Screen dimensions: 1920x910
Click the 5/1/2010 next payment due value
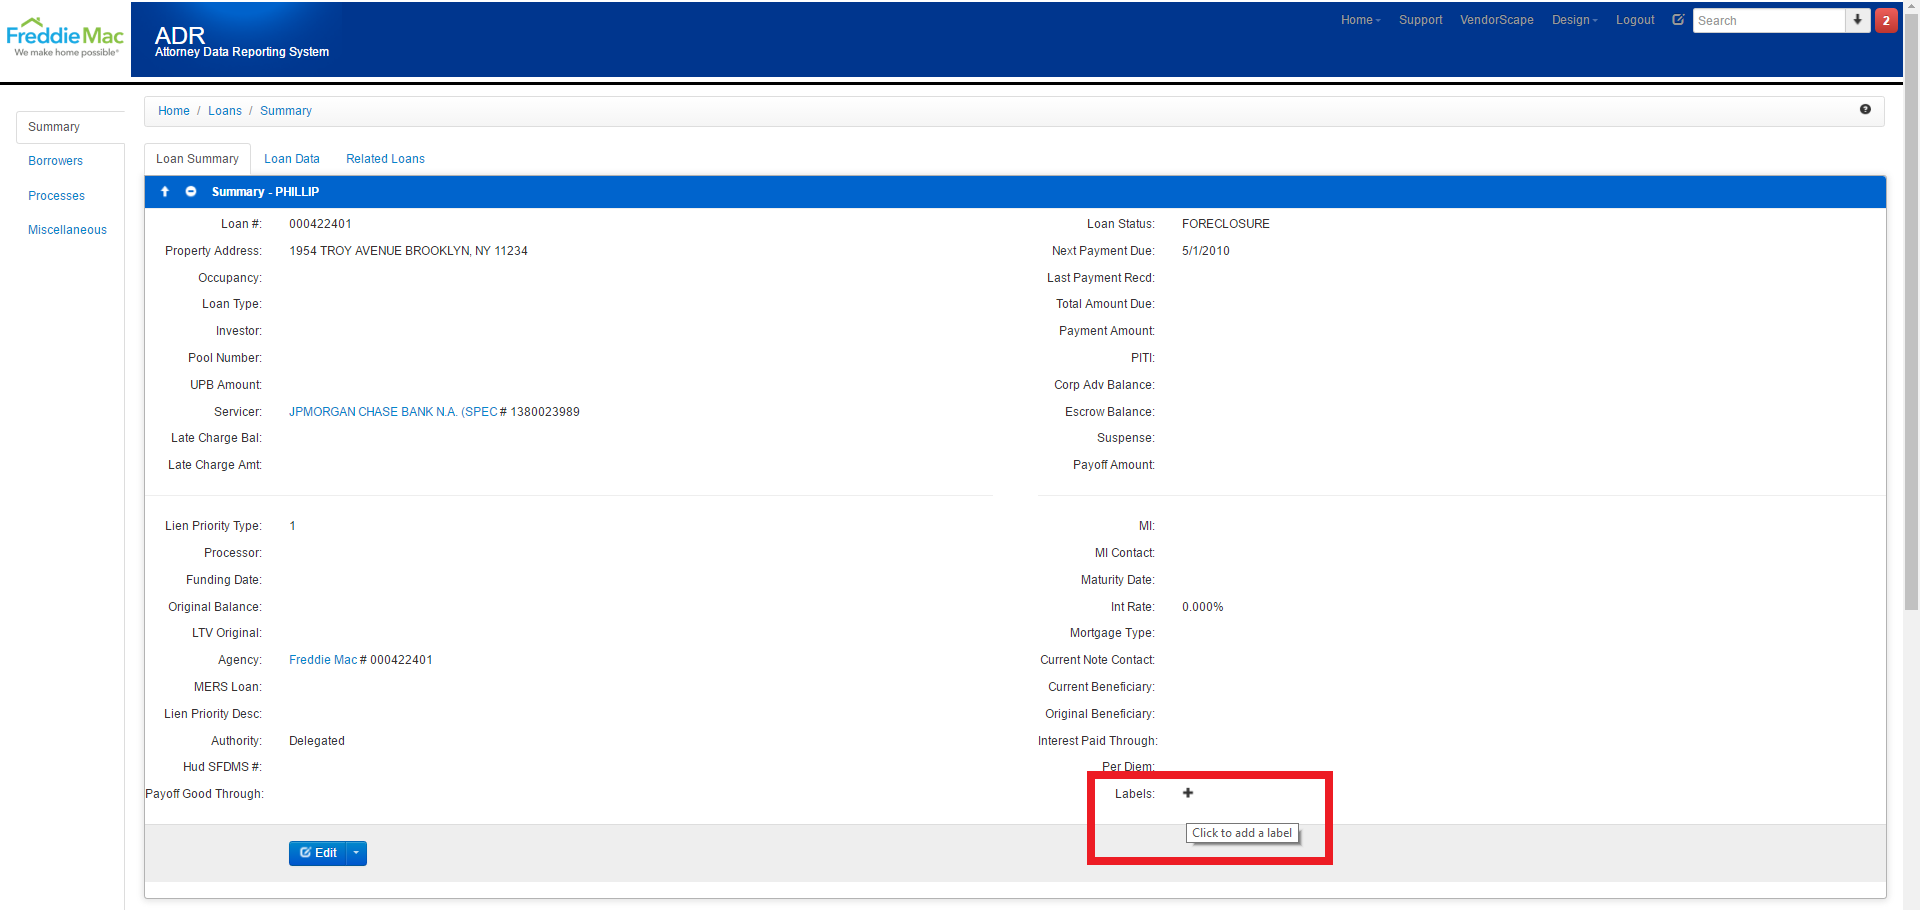pyautogui.click(x=1206, y=251)
